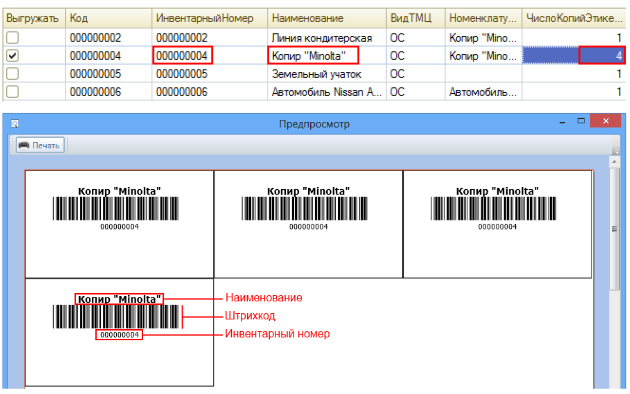
Task: Click the Предпросмотр window title icon
Action: (x=15, y=124)
